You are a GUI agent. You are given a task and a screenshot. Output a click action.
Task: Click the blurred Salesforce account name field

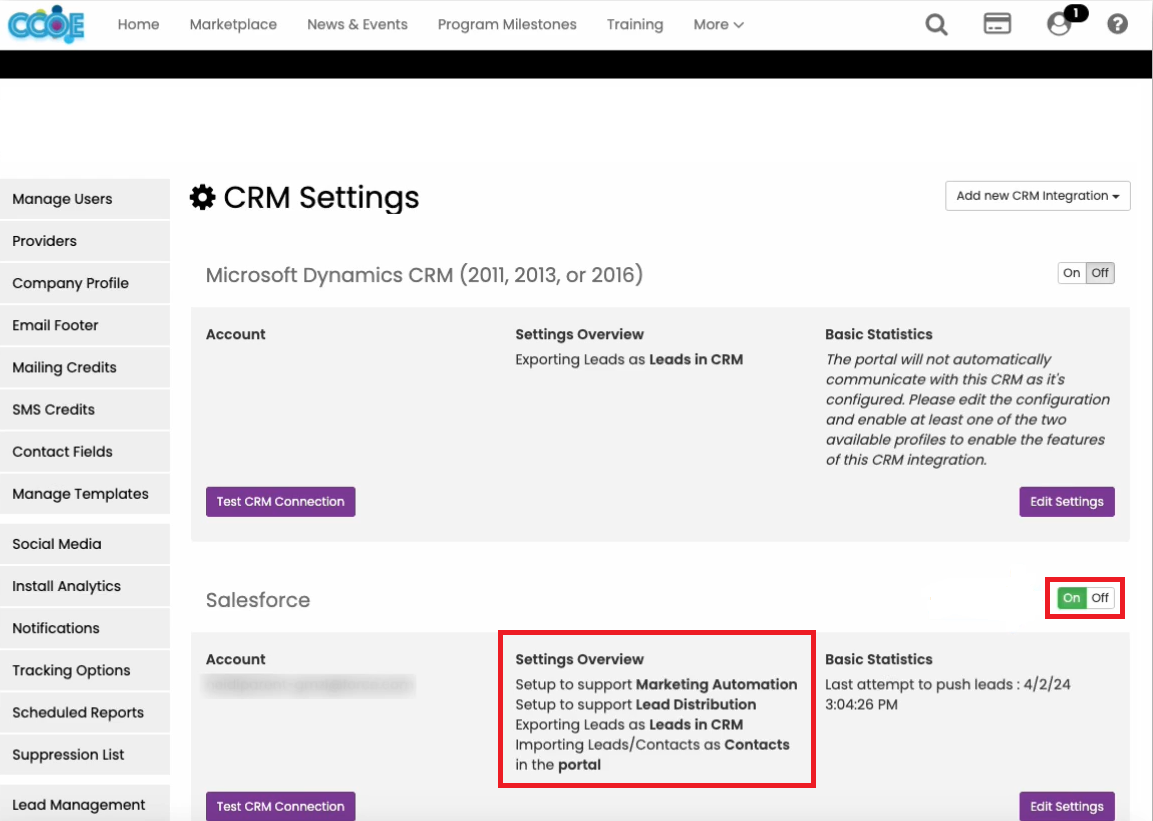coord(309,685)
